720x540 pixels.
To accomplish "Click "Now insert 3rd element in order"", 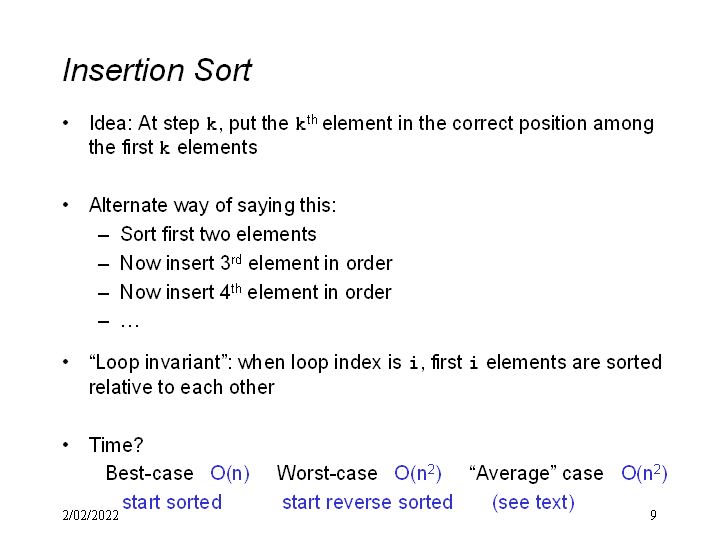I will point(255,264).
